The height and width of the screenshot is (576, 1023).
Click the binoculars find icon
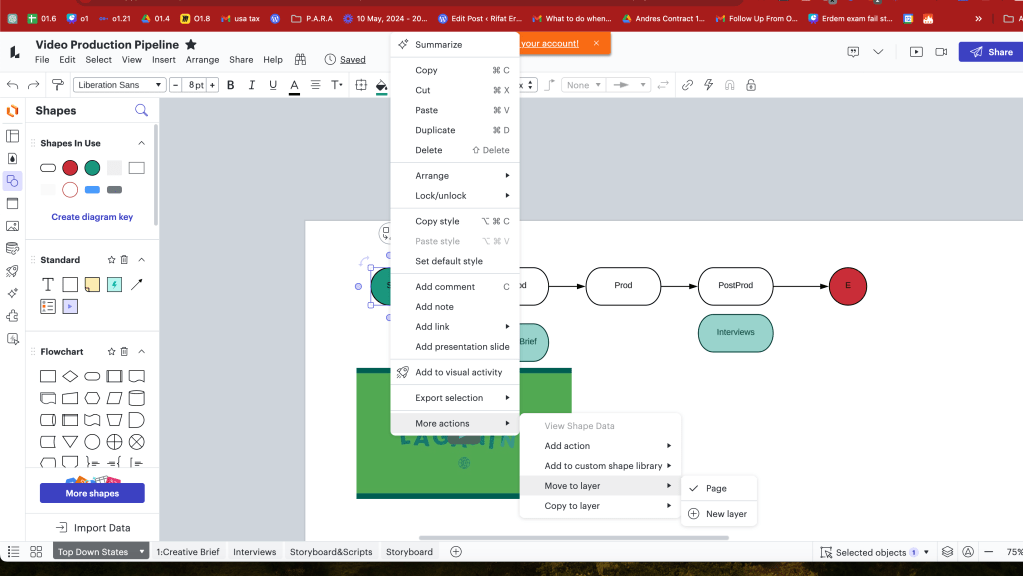(300, 59)
